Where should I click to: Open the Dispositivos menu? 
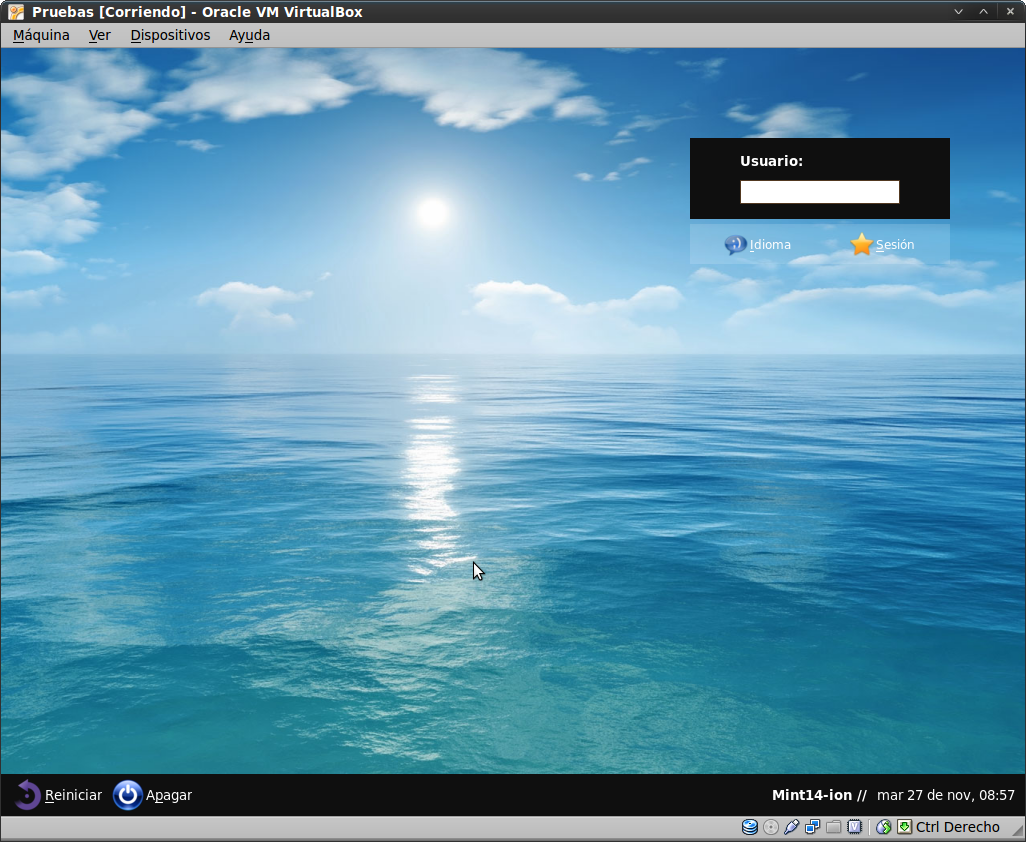170,35
